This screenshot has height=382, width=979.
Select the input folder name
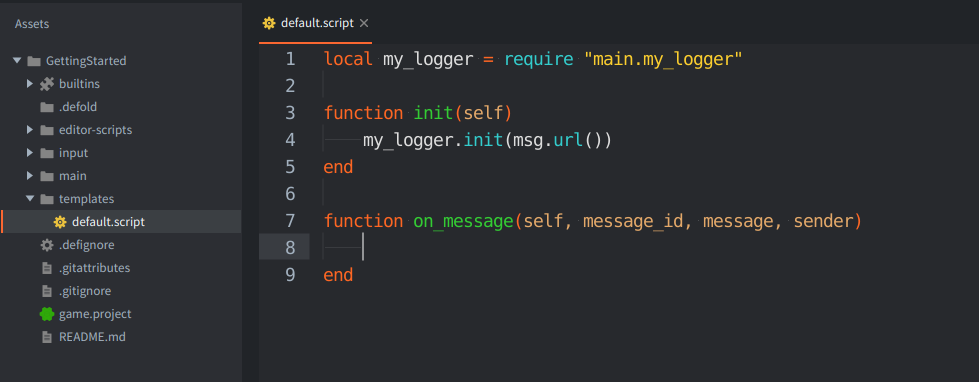74,153
